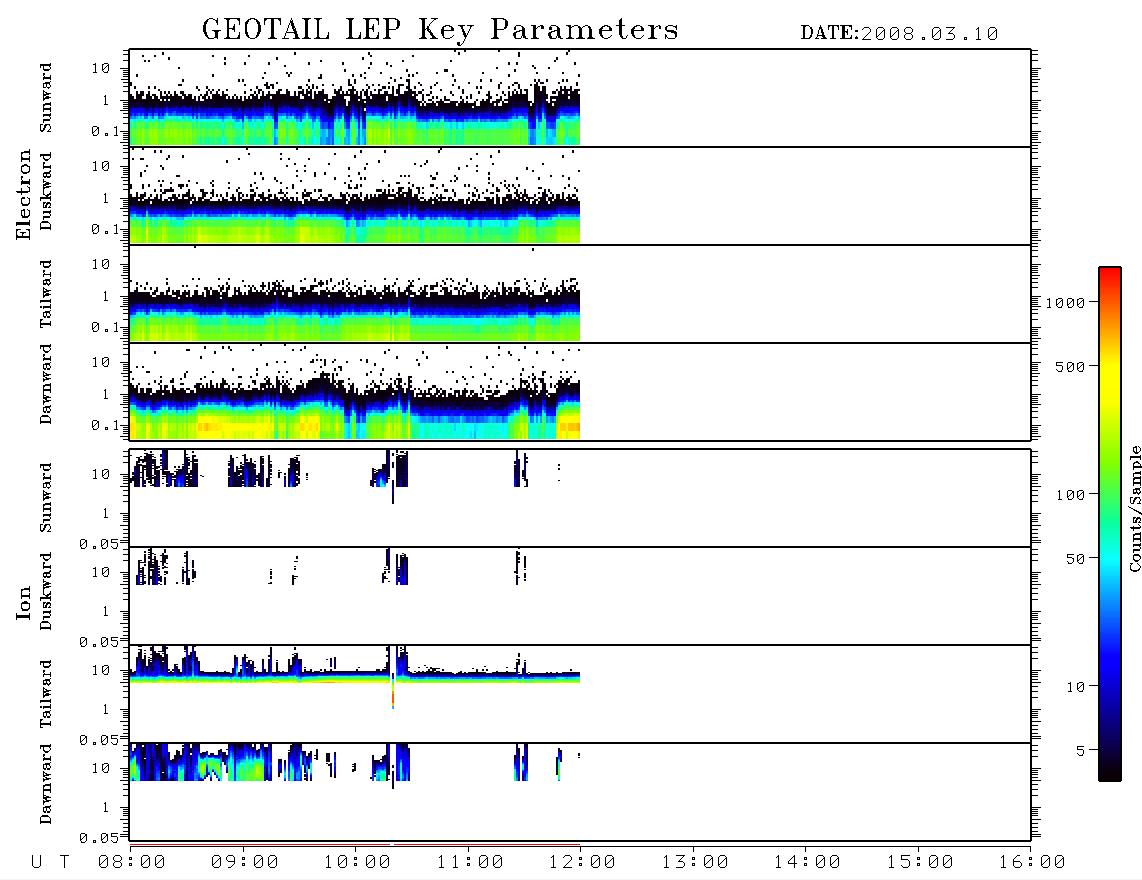Screen dimensions: 1142x880
Task: Click the Electron Sunward spectrogram panel
Action: click(x=580, y=98)
